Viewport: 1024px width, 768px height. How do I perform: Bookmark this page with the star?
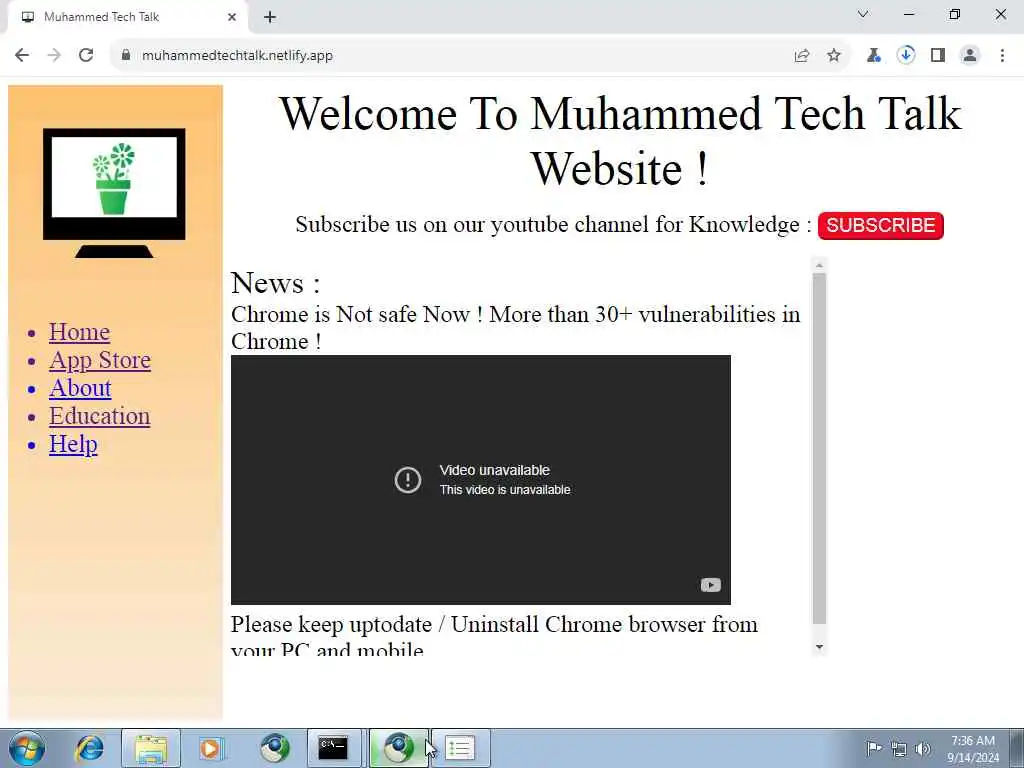834,56
